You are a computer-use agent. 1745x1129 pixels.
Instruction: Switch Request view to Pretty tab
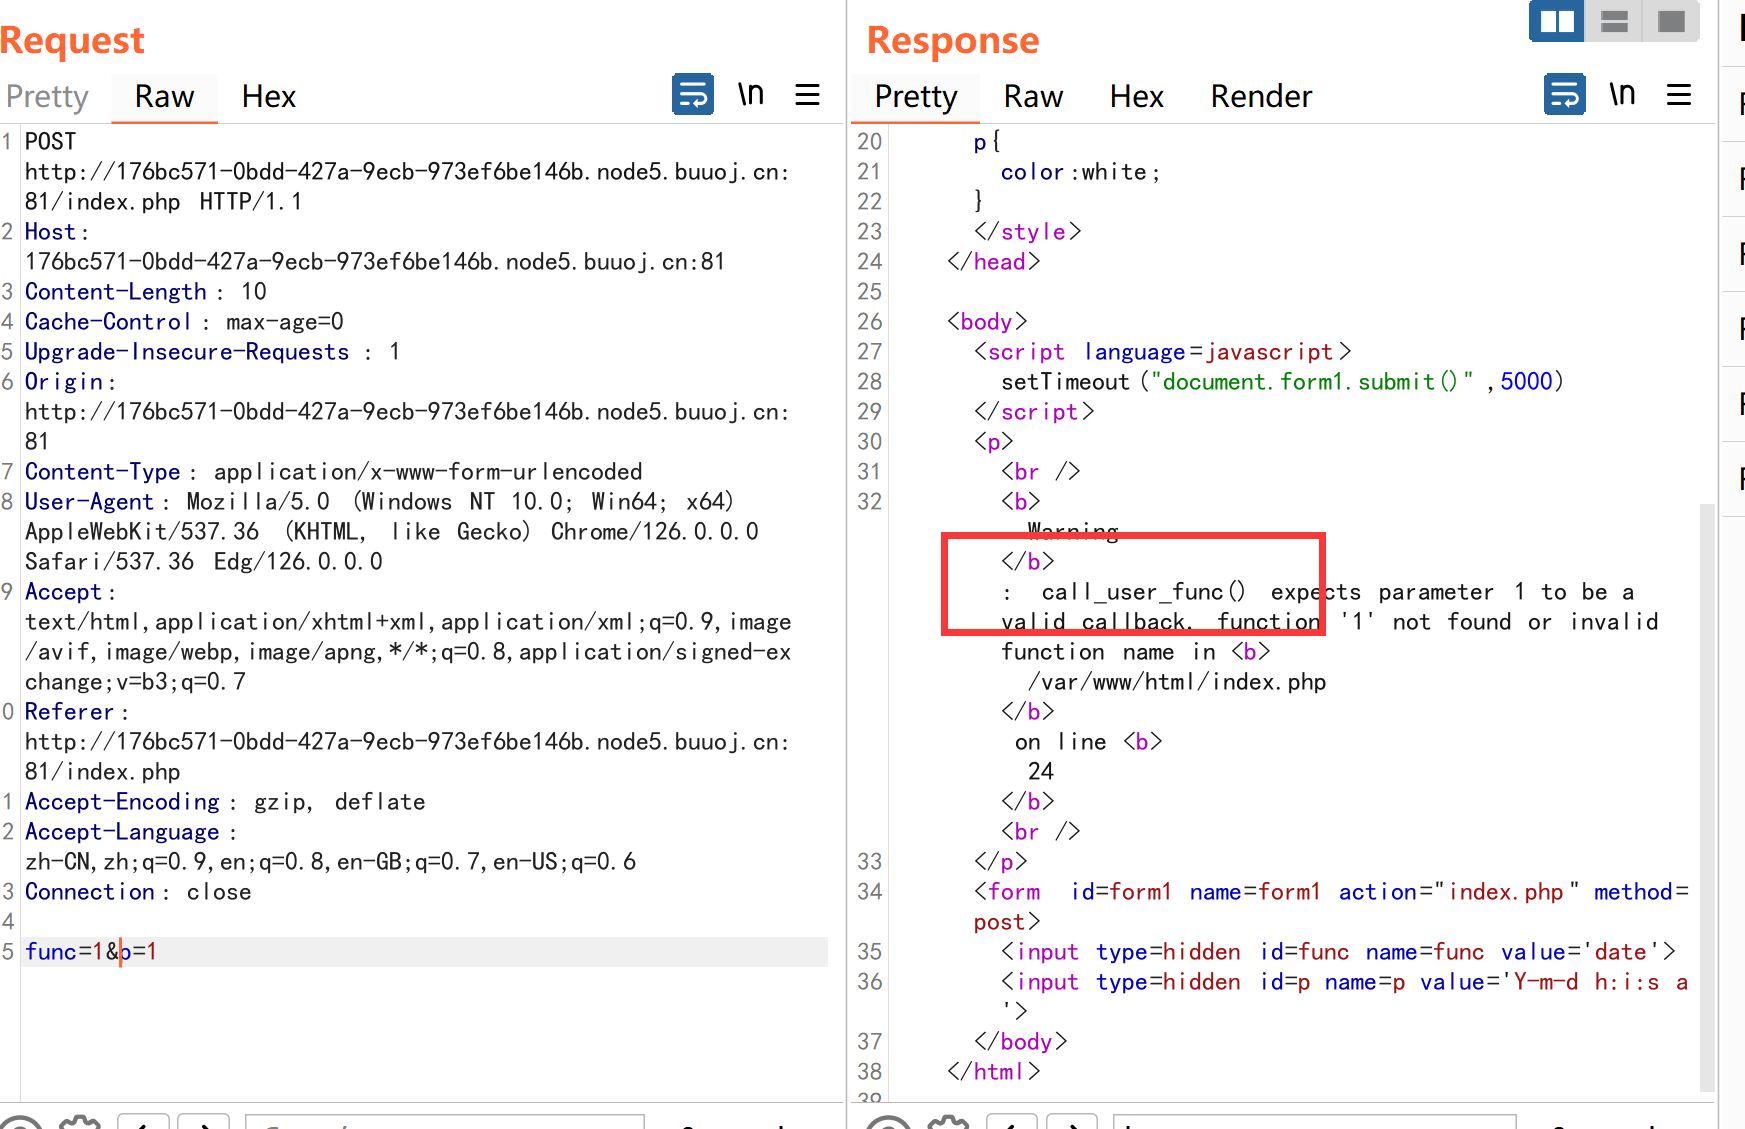pyautogui.click(x=47, y=97)
